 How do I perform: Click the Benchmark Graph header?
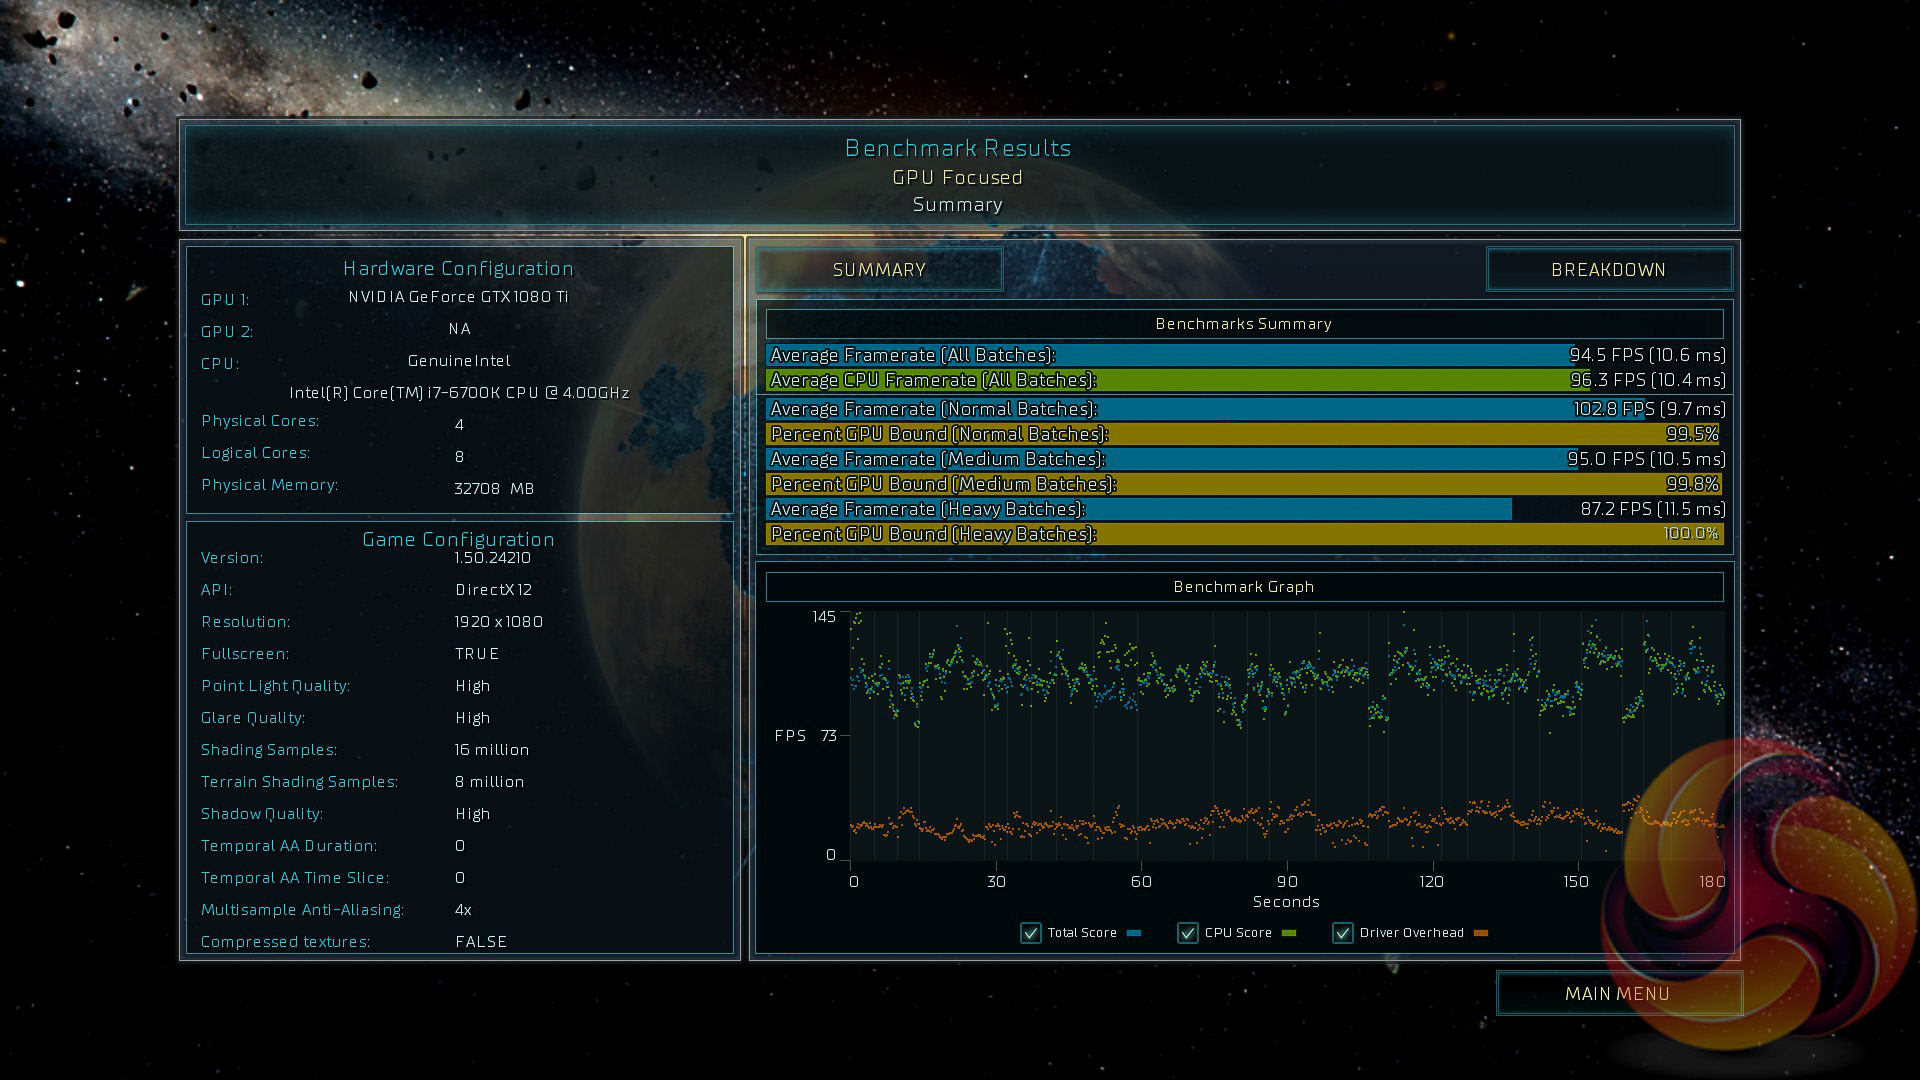coord(1243,587)
